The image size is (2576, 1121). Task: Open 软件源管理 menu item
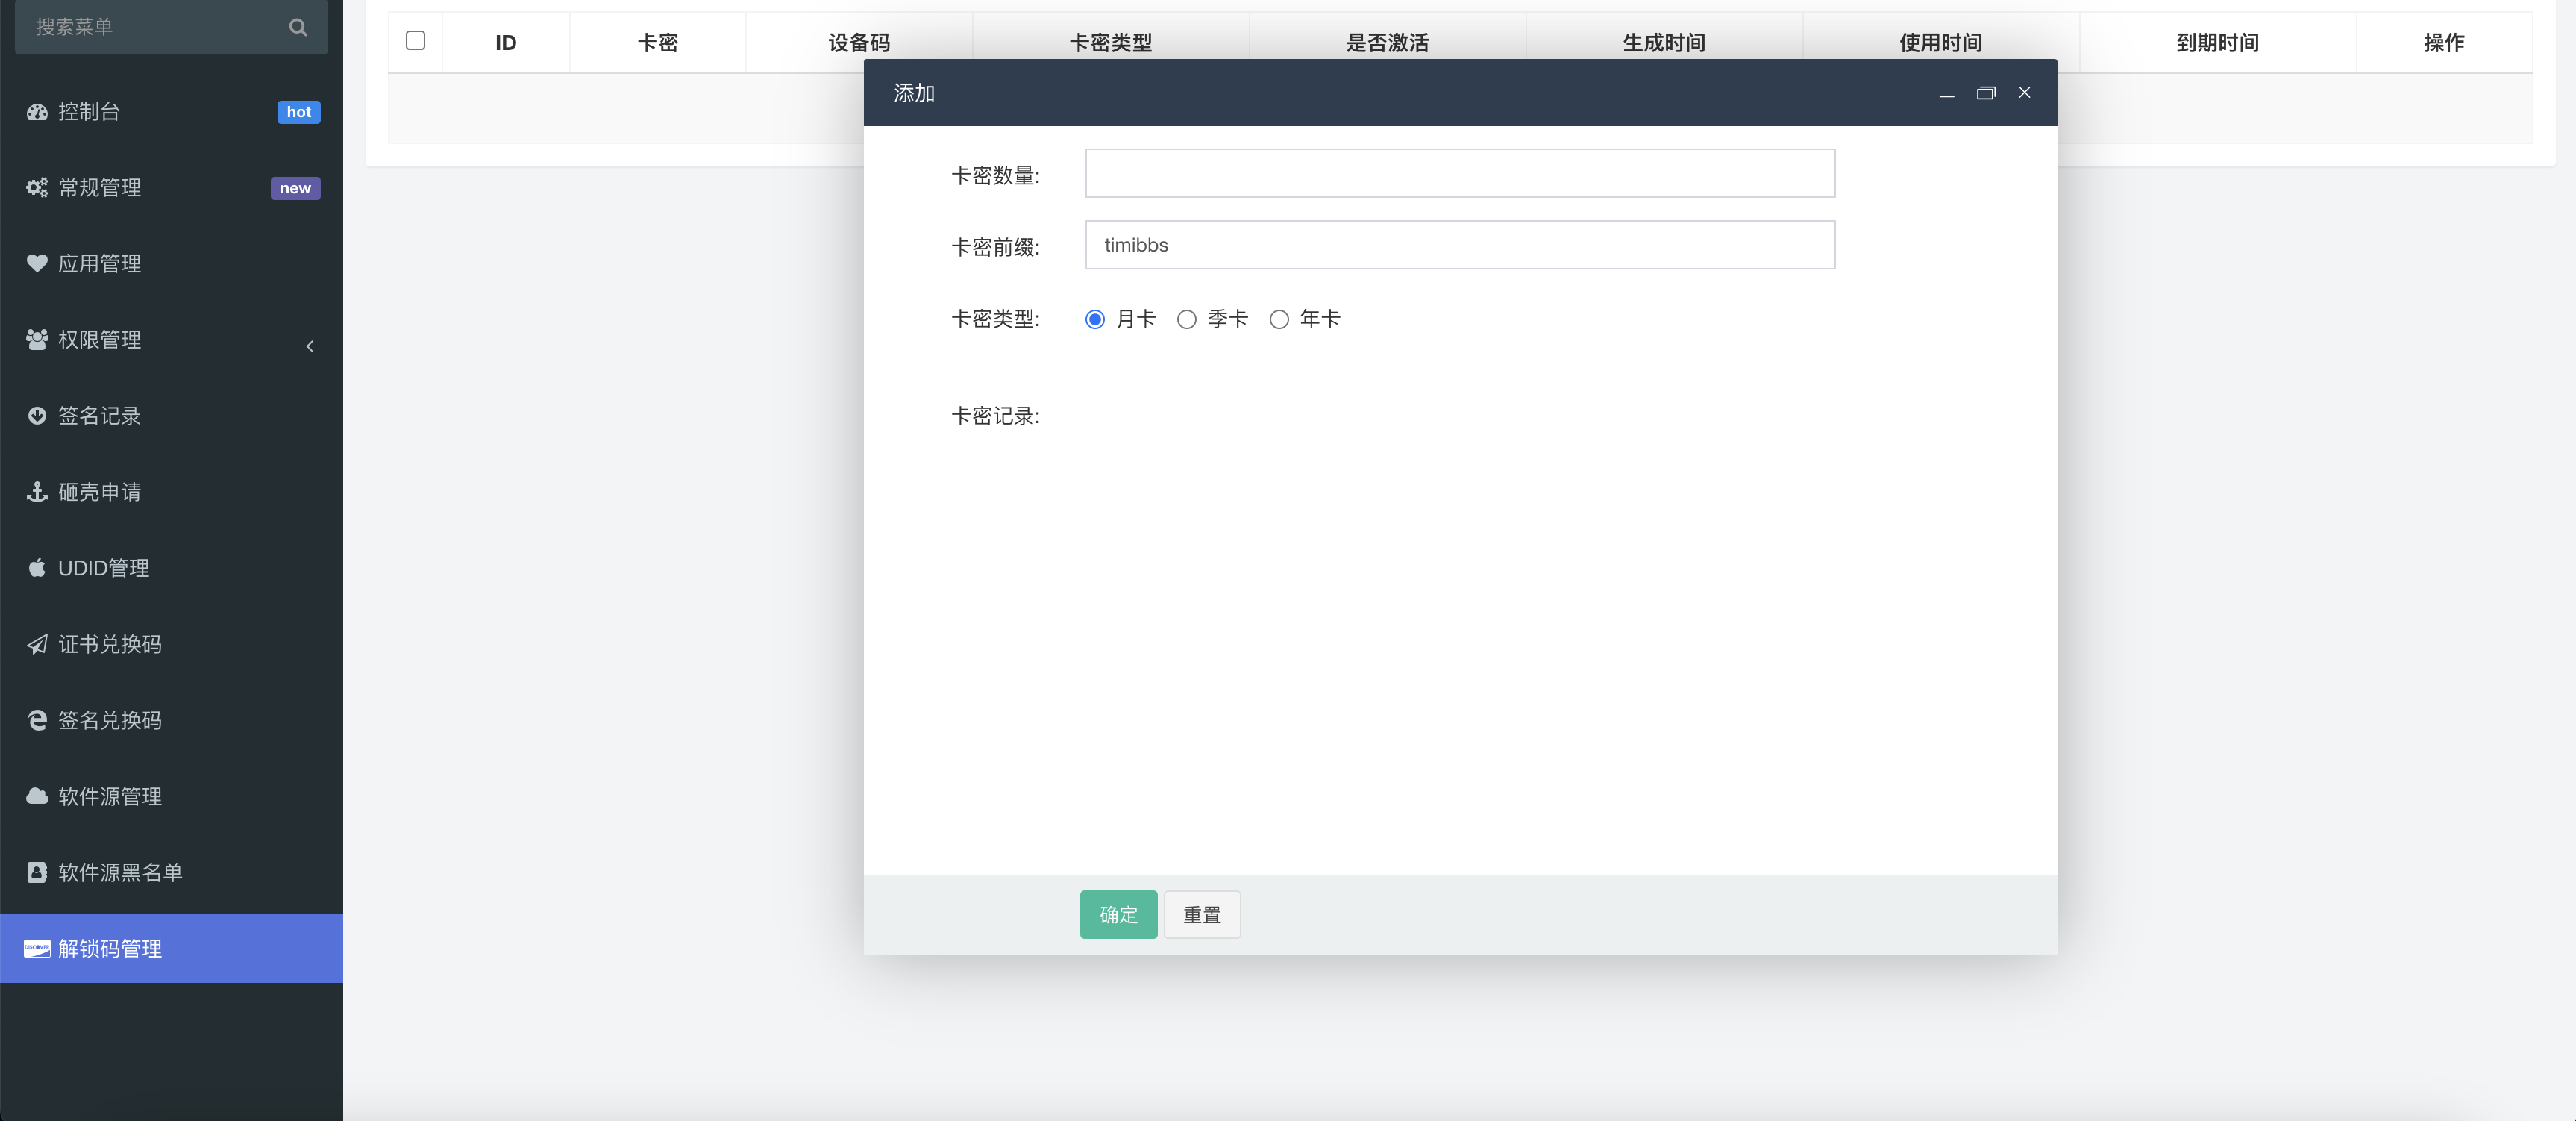tap(171, 796)
